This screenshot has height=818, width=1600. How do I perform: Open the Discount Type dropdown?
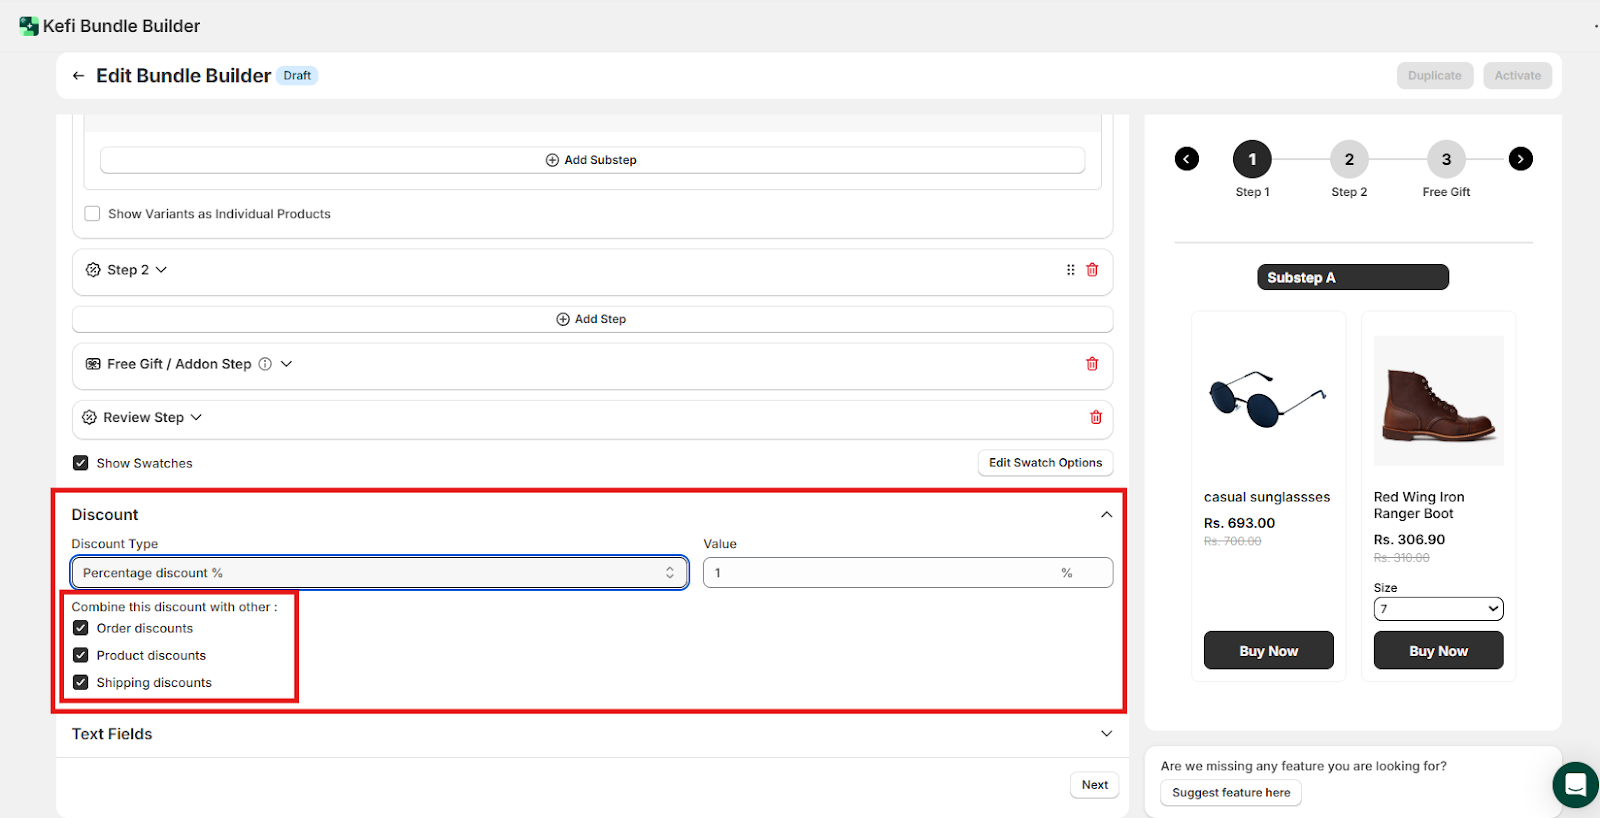click(x=379, y=573)
